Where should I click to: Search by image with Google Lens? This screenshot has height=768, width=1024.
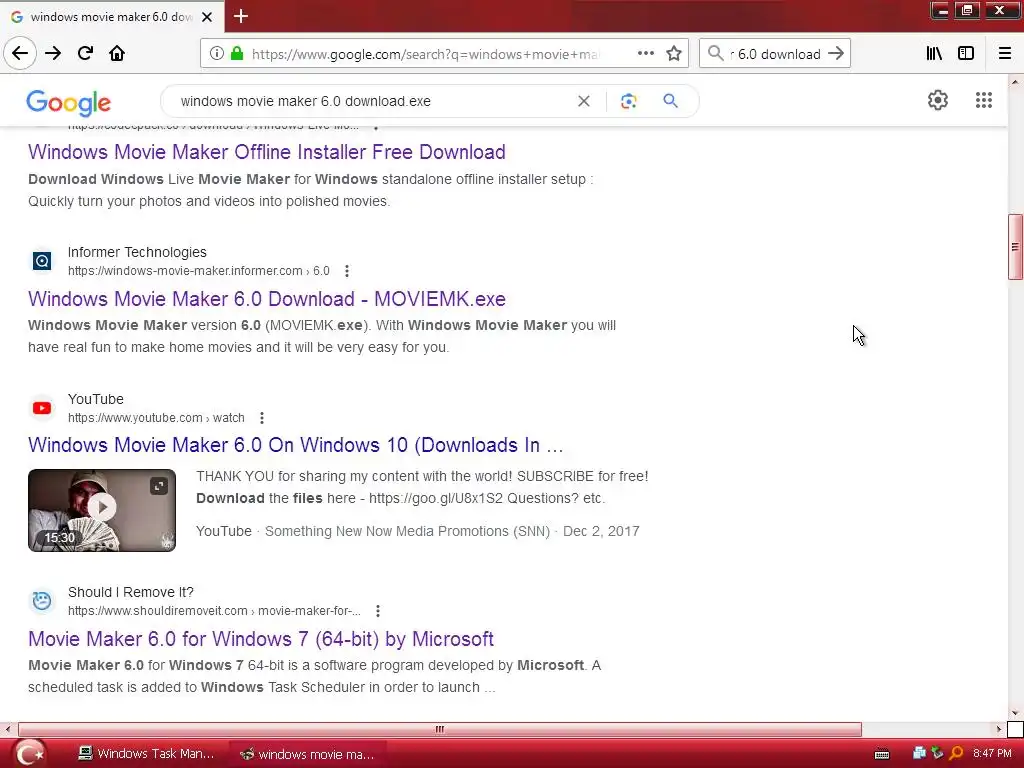coord(628,101)
